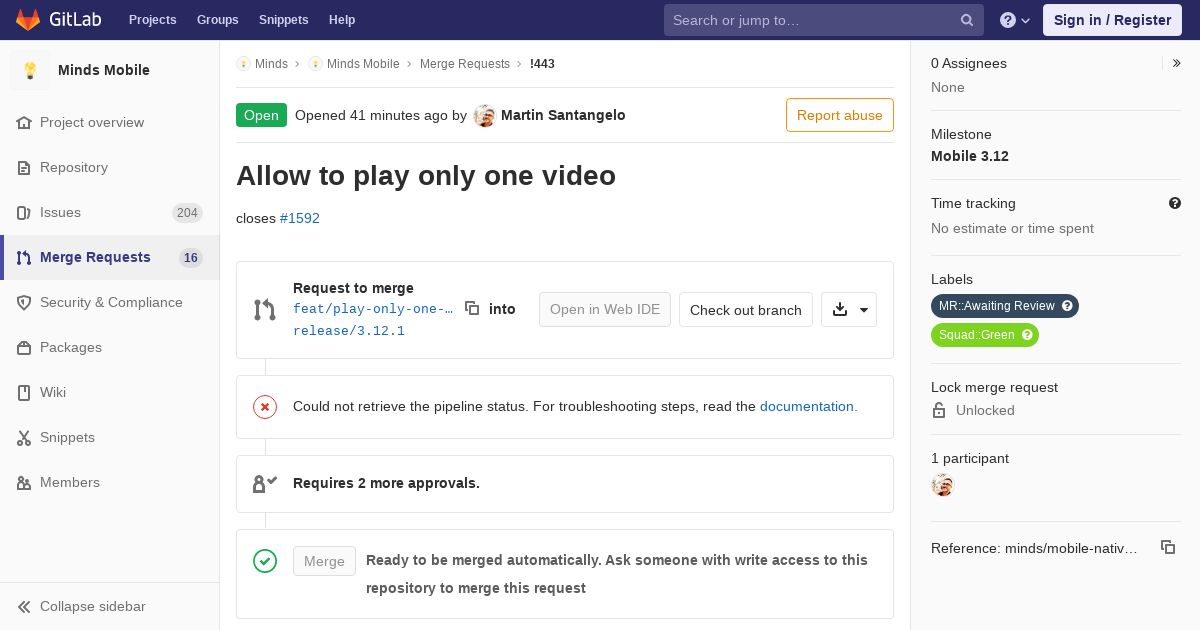Open the Repository section
Viewport: 1200px width, 630px height.
[74, 168]
